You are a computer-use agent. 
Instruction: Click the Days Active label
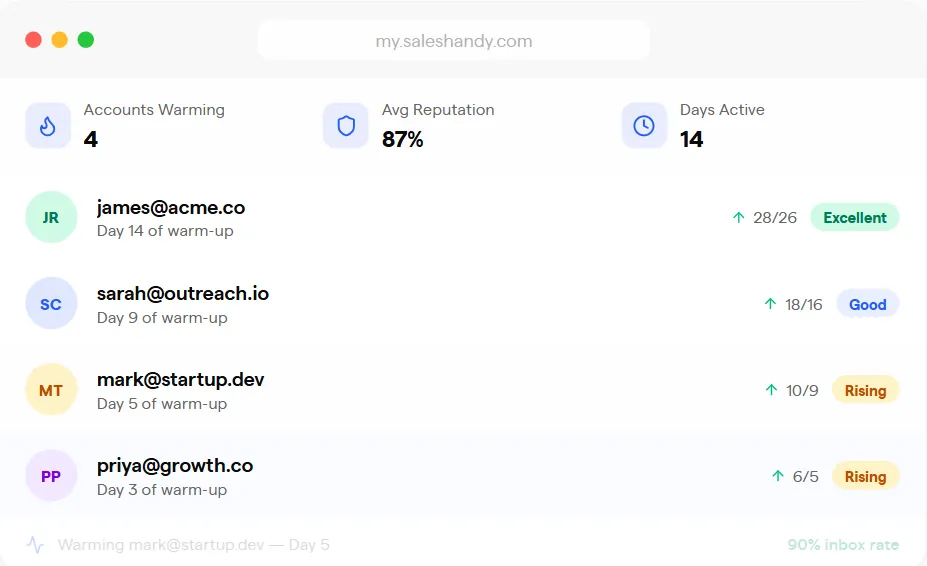tap(722, 110)
